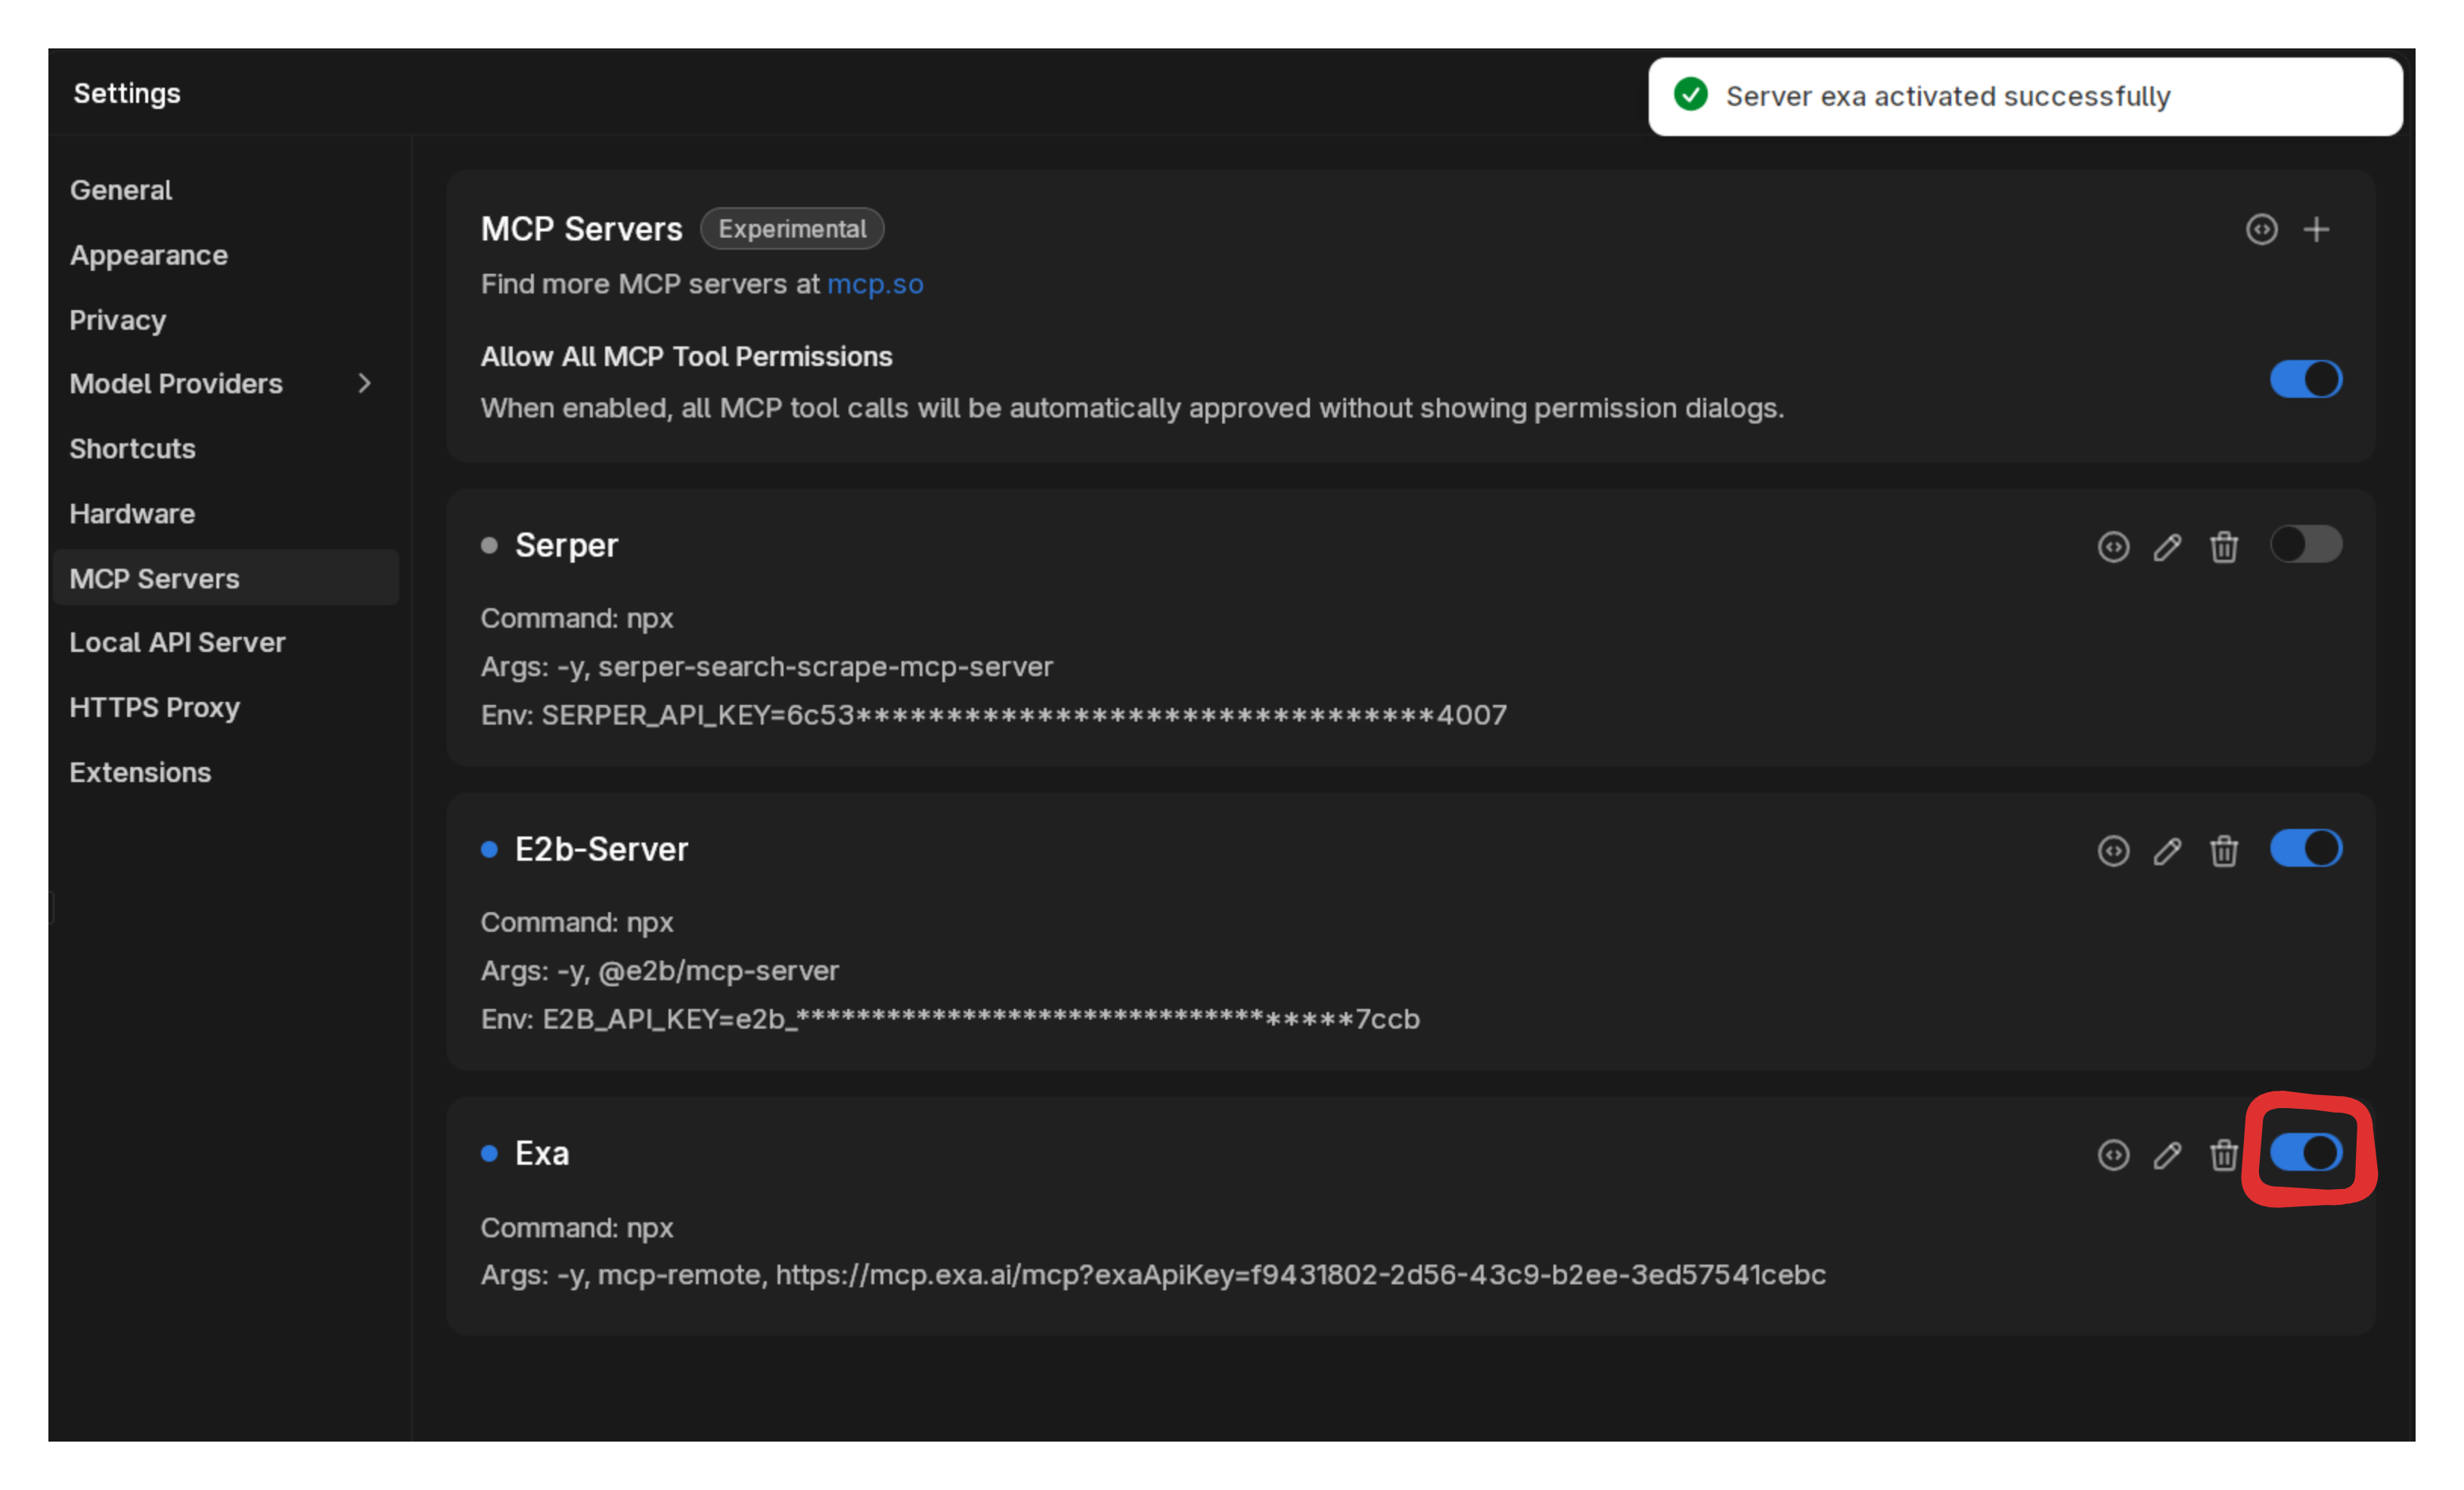
Task: Turn off the Exa server
Action: pyautogui.click(x=2306, y=1152)
